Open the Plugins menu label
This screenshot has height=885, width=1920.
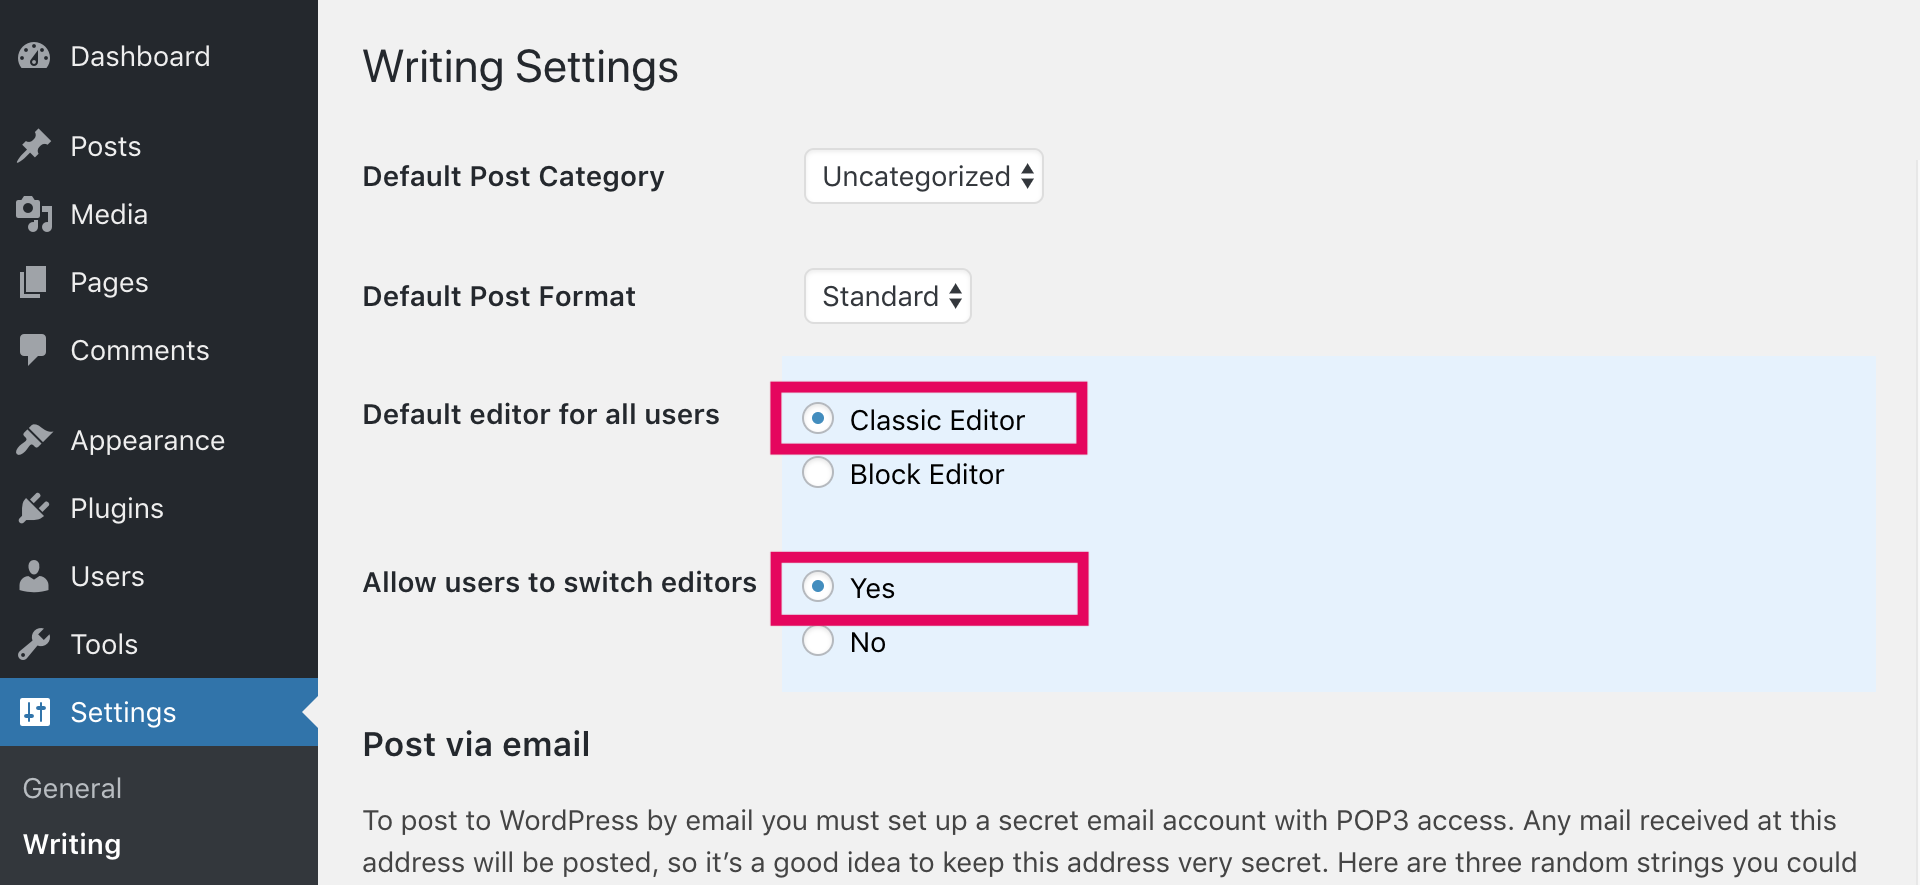click(x=117, y=509)
